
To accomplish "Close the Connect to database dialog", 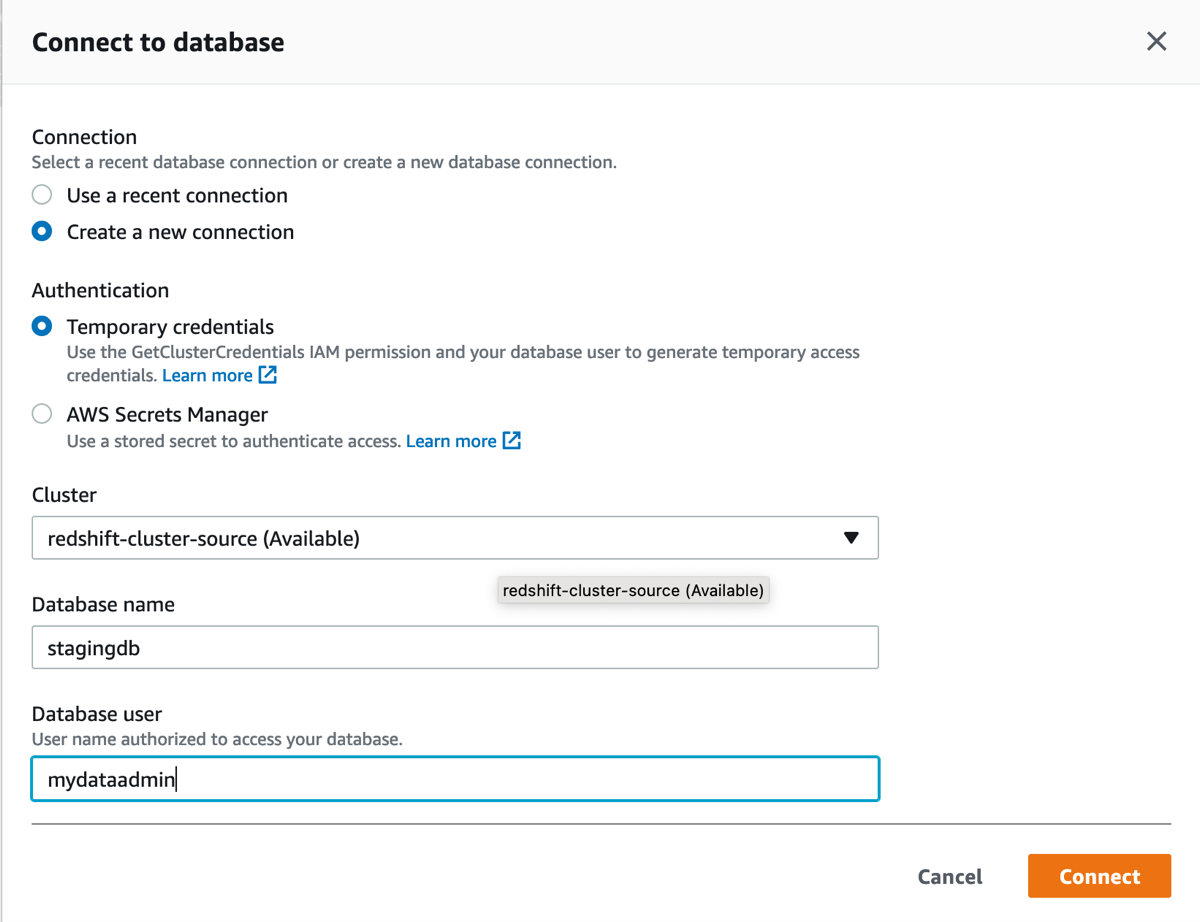I will point(1156,41).
